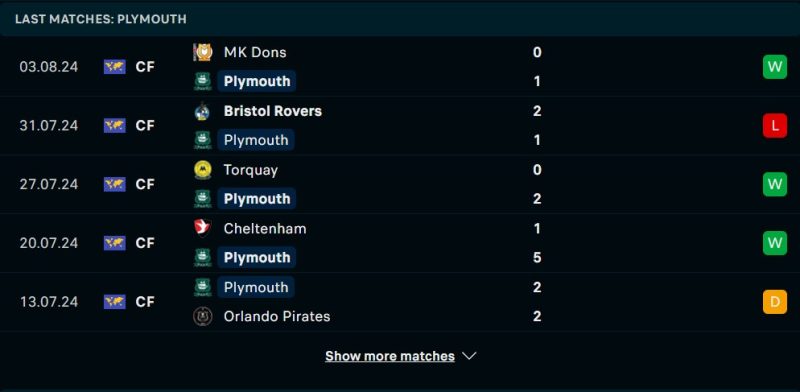The image size is (800, 392).
Task: Click W result badge for MK Dons match
Action: tap(774, 67)
